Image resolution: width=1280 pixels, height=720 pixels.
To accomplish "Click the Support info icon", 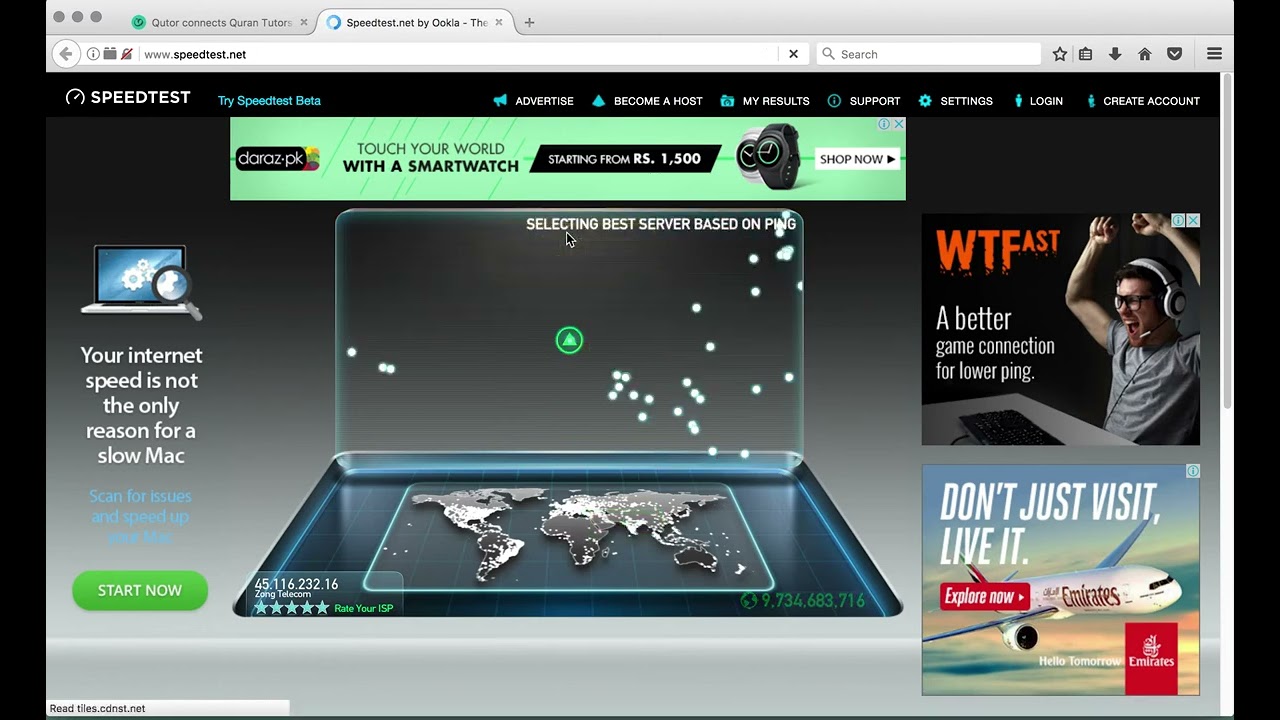I will point(834,101).
